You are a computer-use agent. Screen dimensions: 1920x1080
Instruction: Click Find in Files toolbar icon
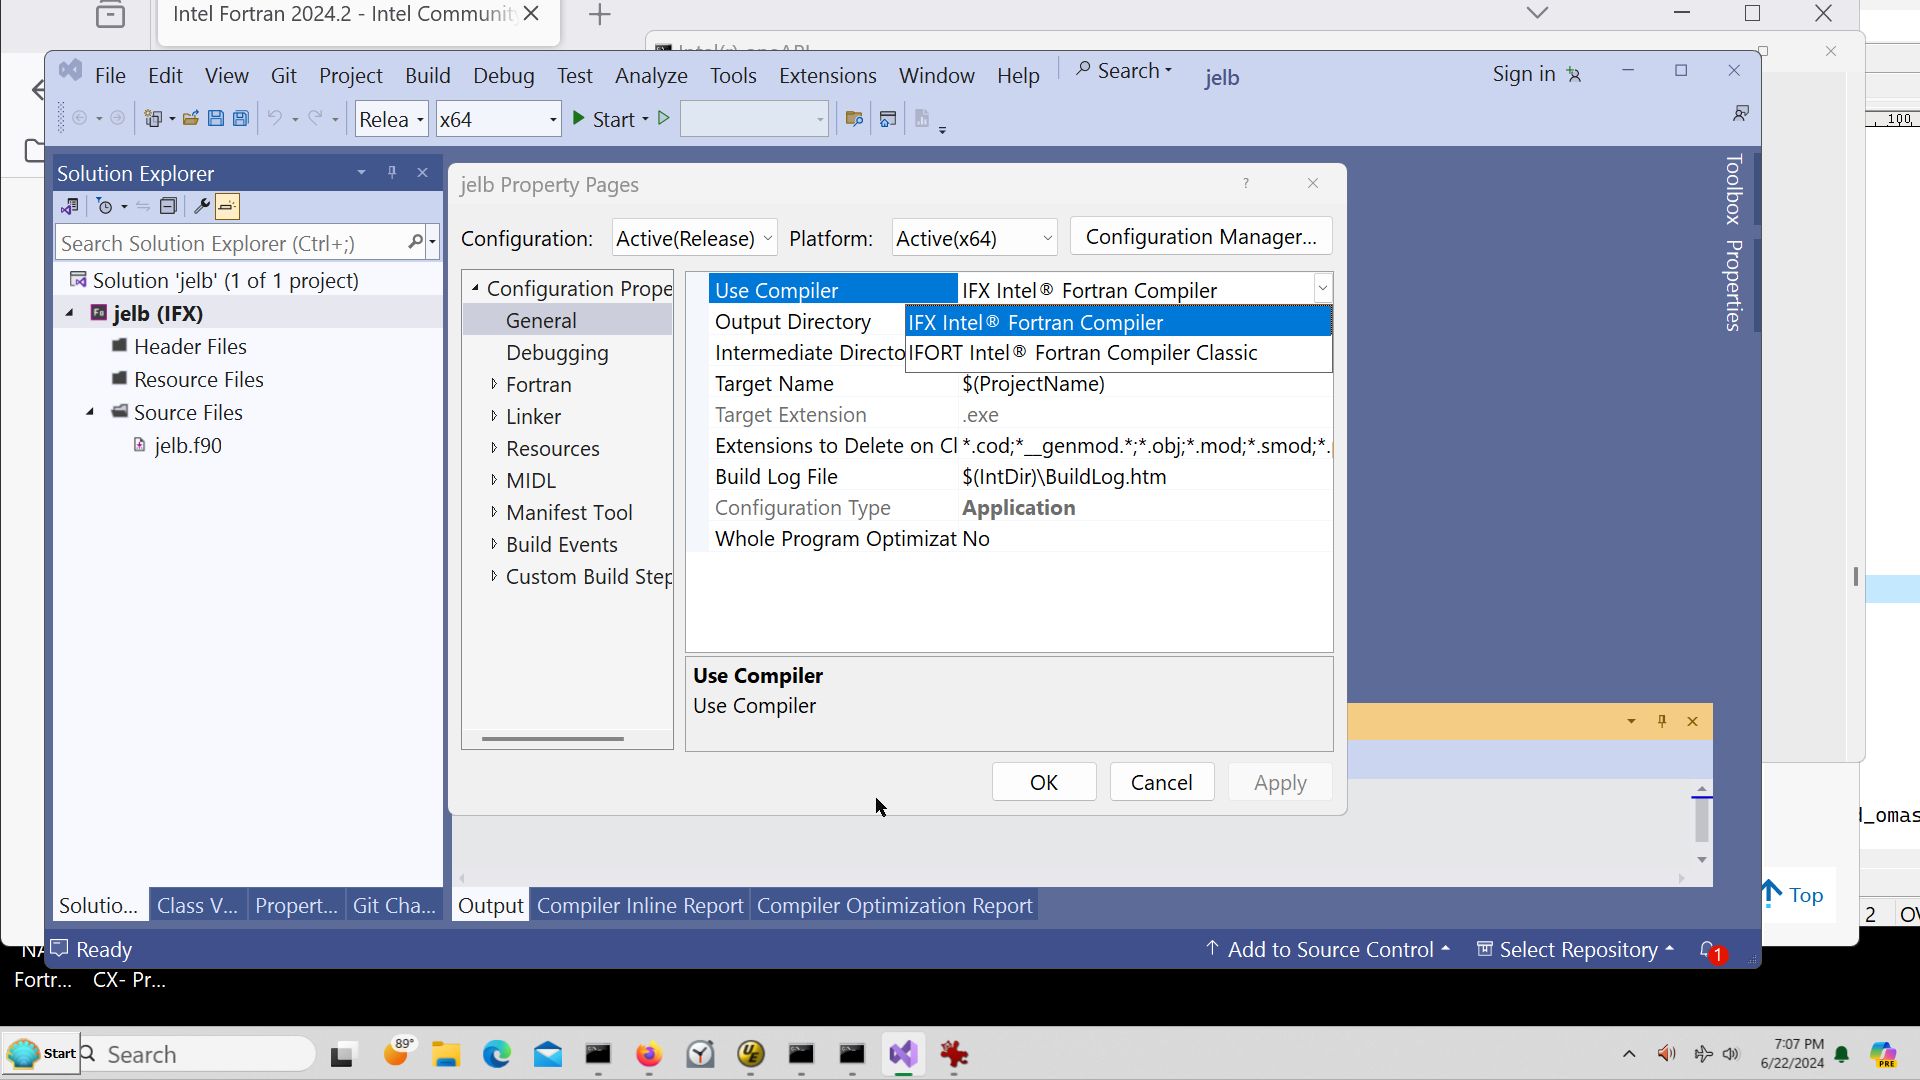pos(853,119)
